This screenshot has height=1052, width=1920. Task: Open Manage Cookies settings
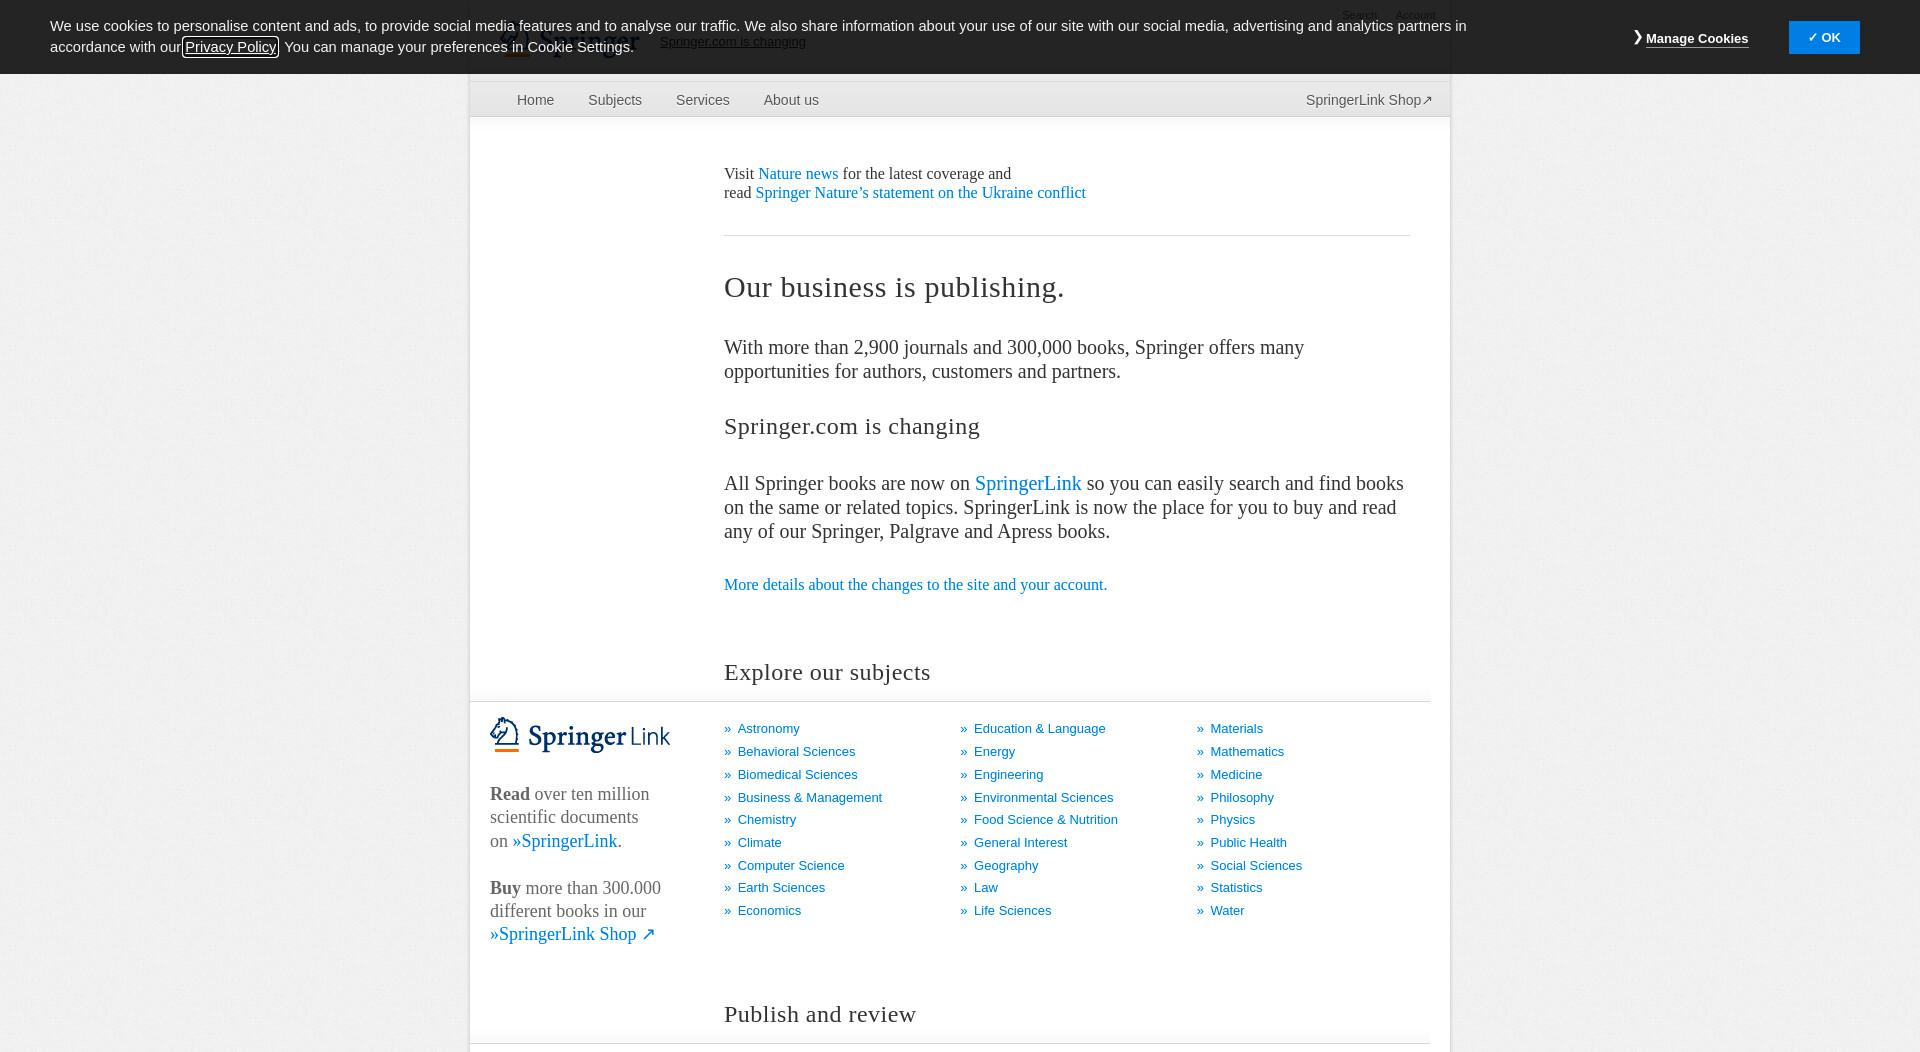pos(1696,39)
